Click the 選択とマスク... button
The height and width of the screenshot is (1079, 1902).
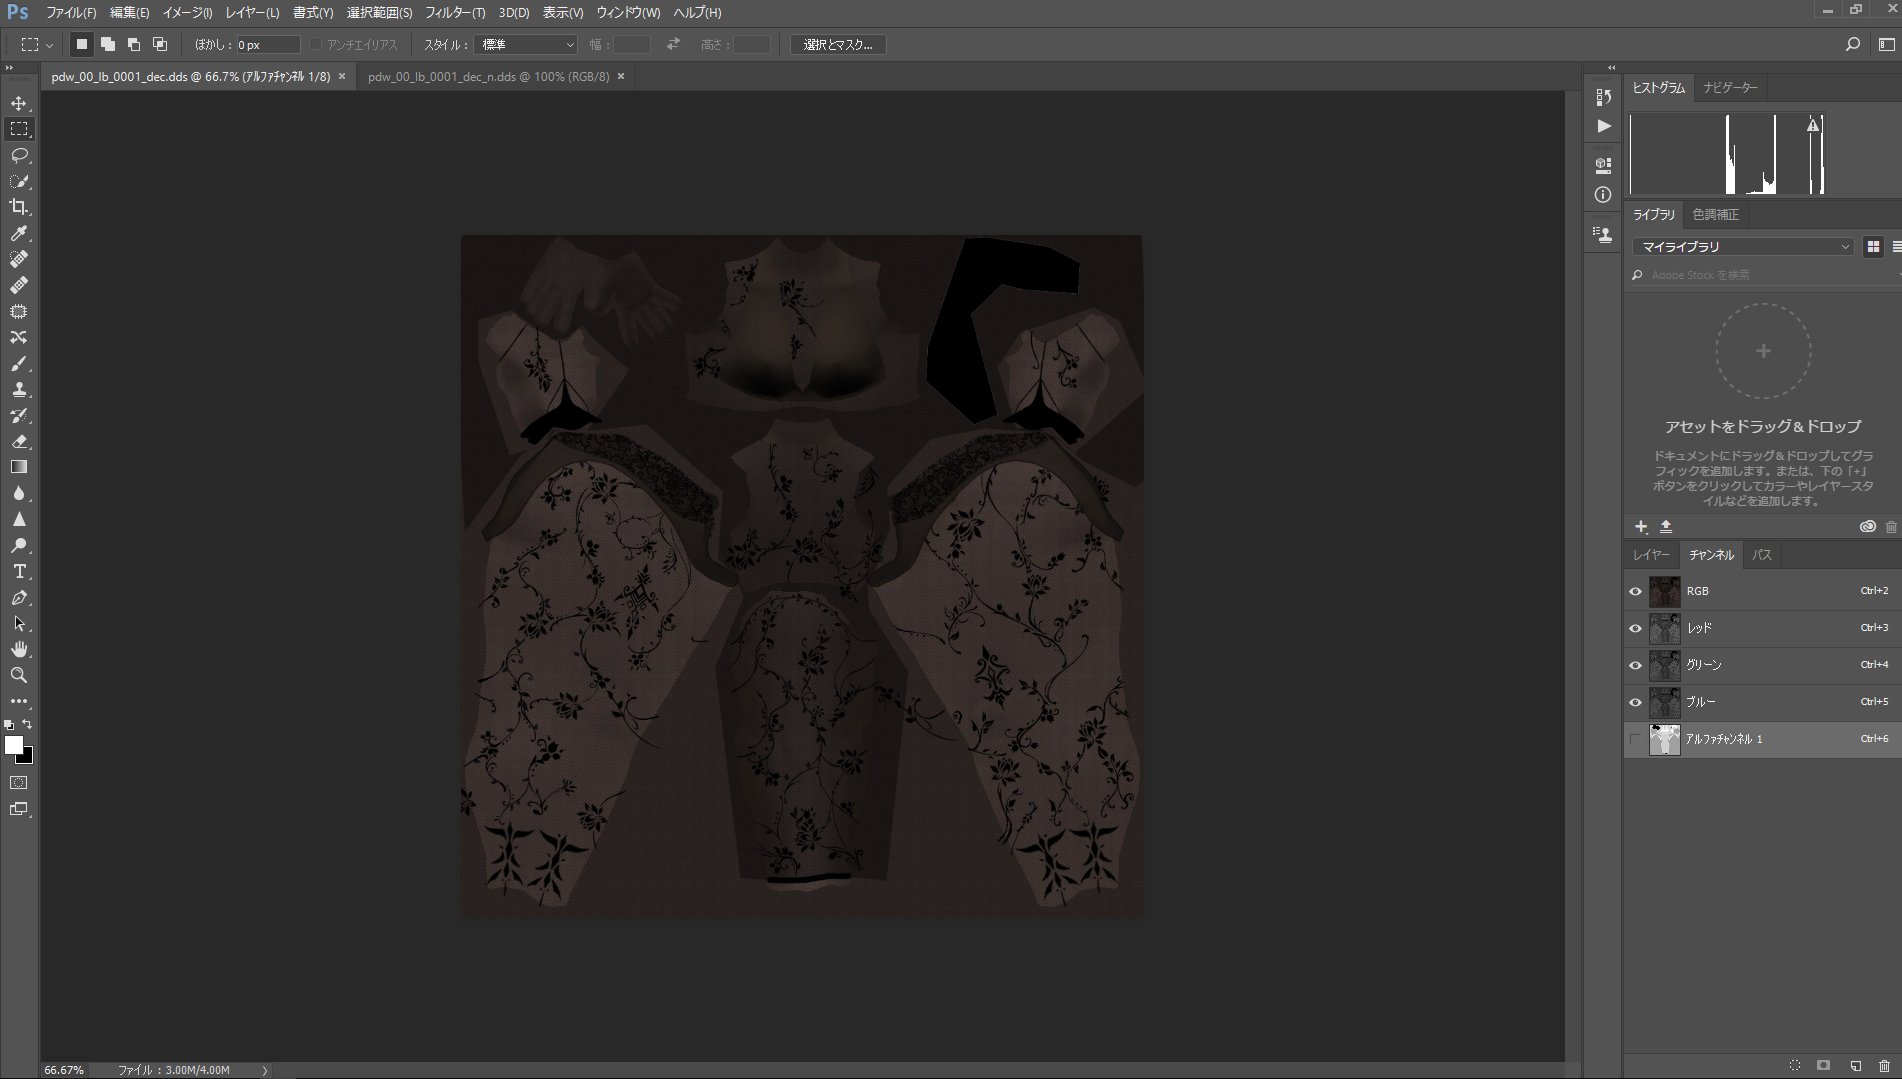click(x=838, y=45)
